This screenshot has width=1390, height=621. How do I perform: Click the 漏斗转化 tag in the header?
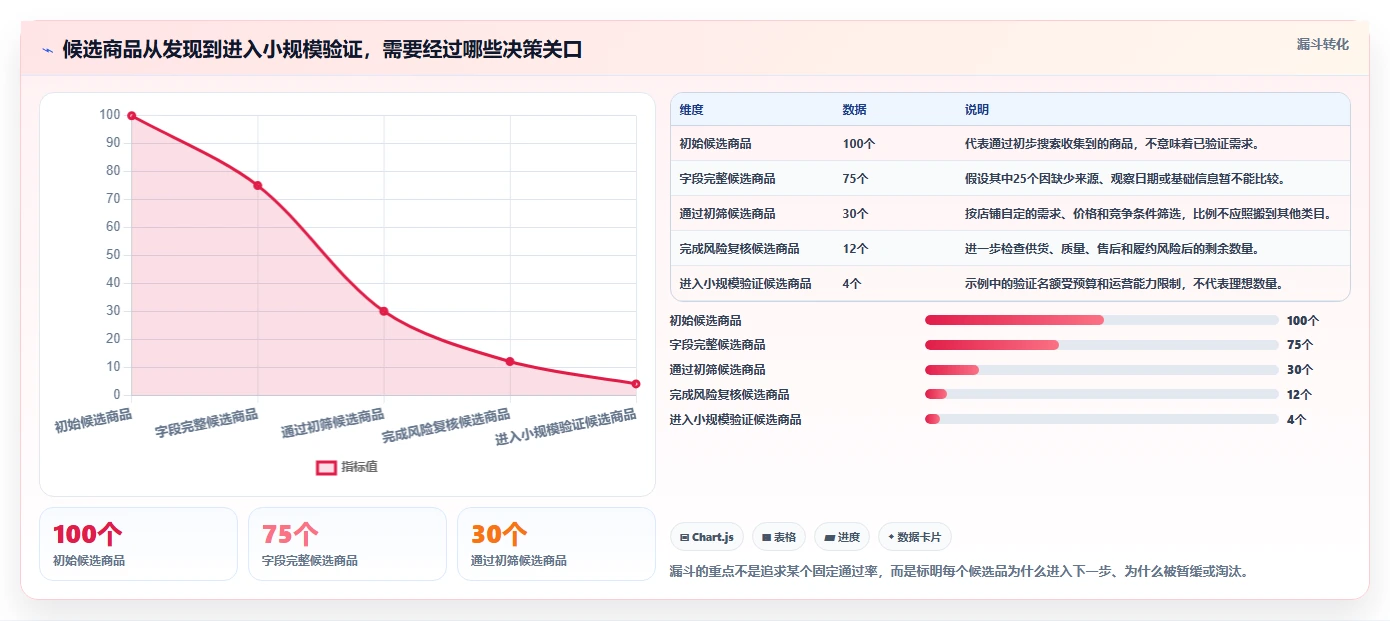pyautogui.click(x=1322, y=44)
